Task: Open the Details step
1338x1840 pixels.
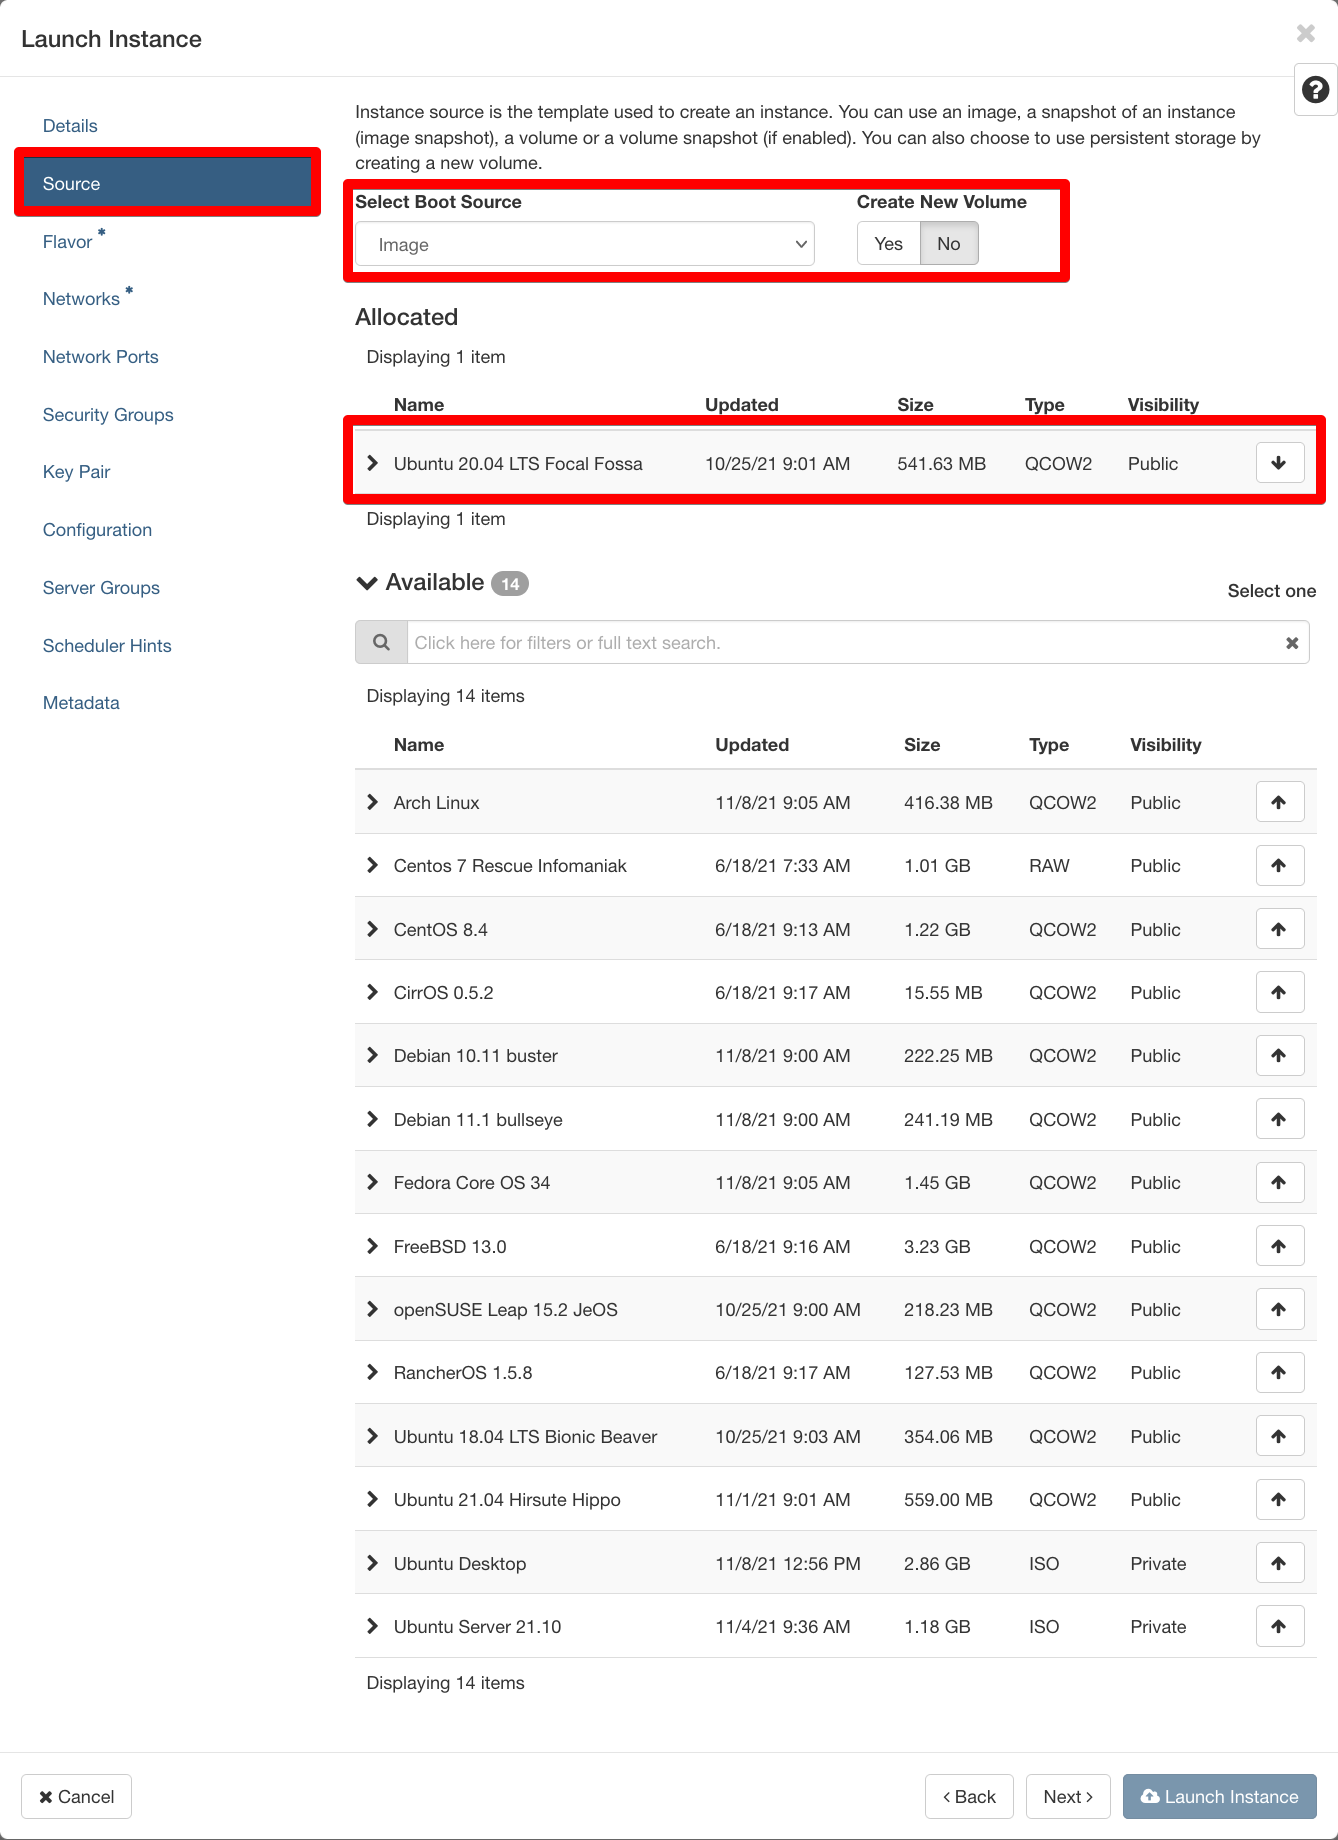Action: [x=70, y=126]
